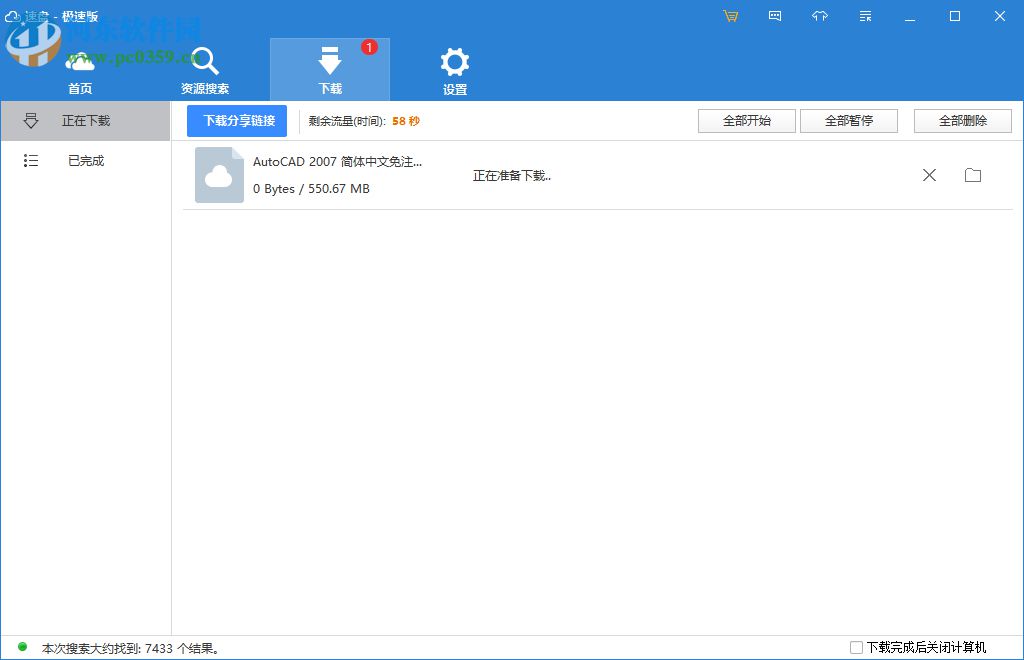1024x660 pixels.
Task: Click the 全部开始 button
Action: click(746, 120)
